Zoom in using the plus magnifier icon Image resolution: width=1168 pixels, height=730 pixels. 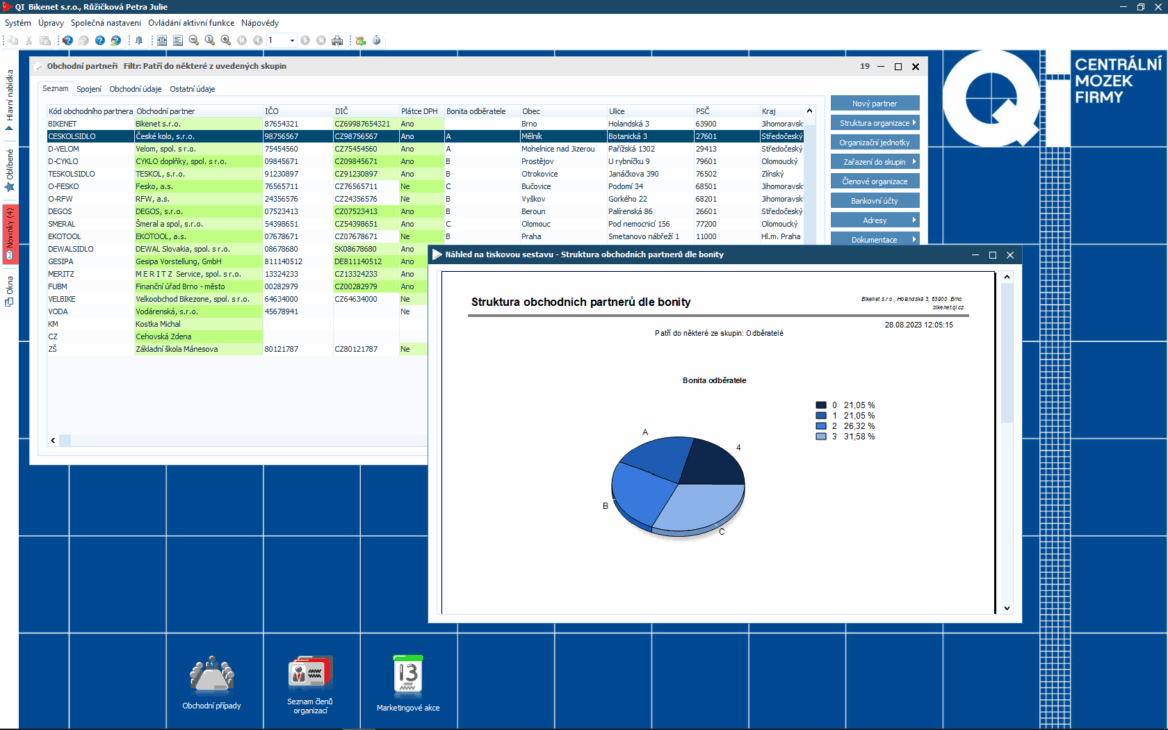tap(225, 40)
